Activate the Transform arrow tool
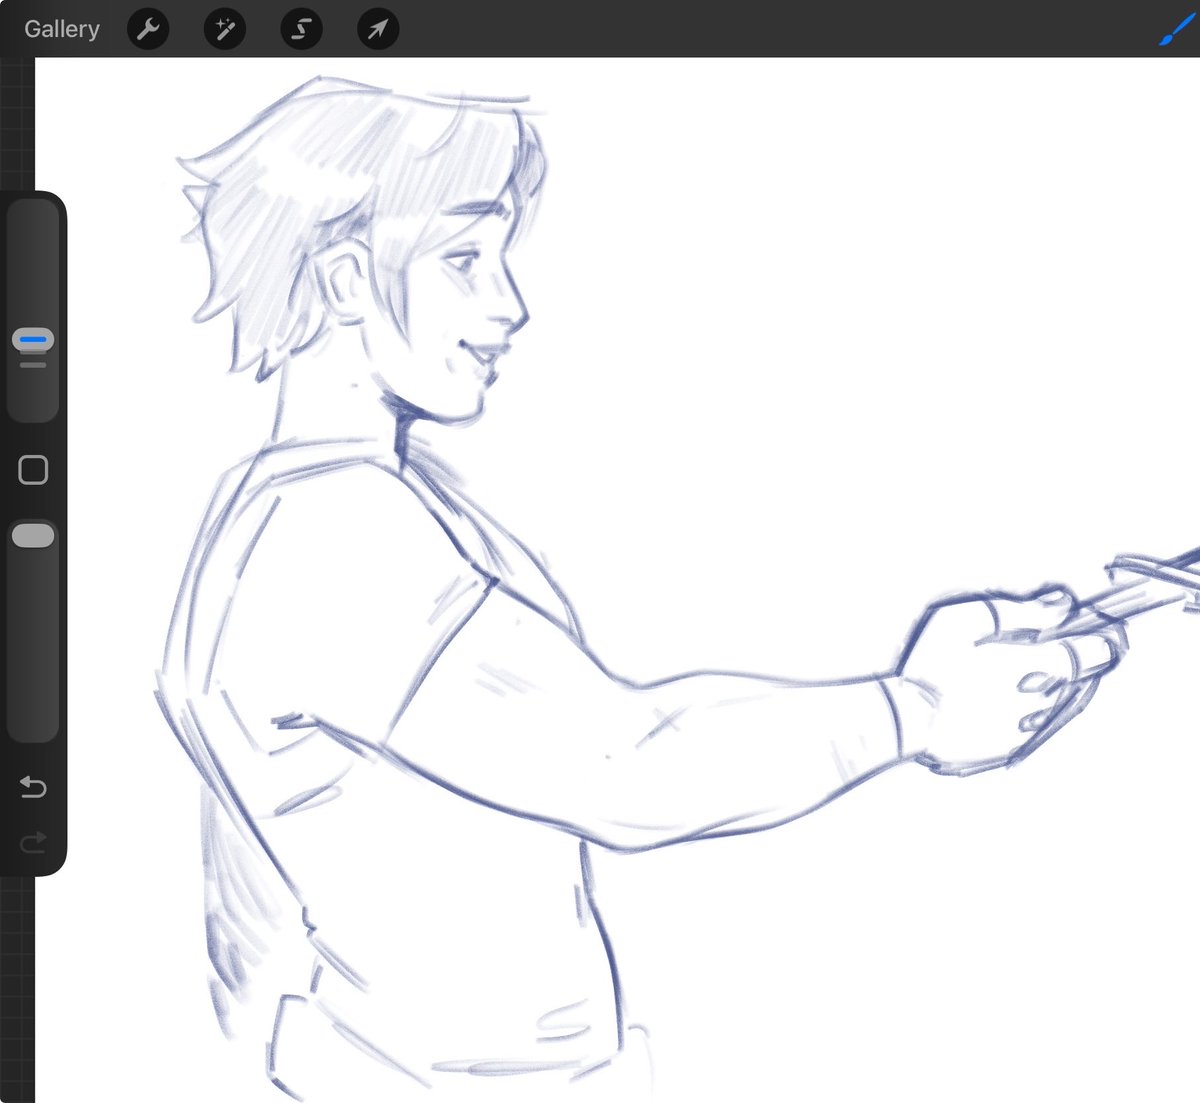 [x=378, y=29]
